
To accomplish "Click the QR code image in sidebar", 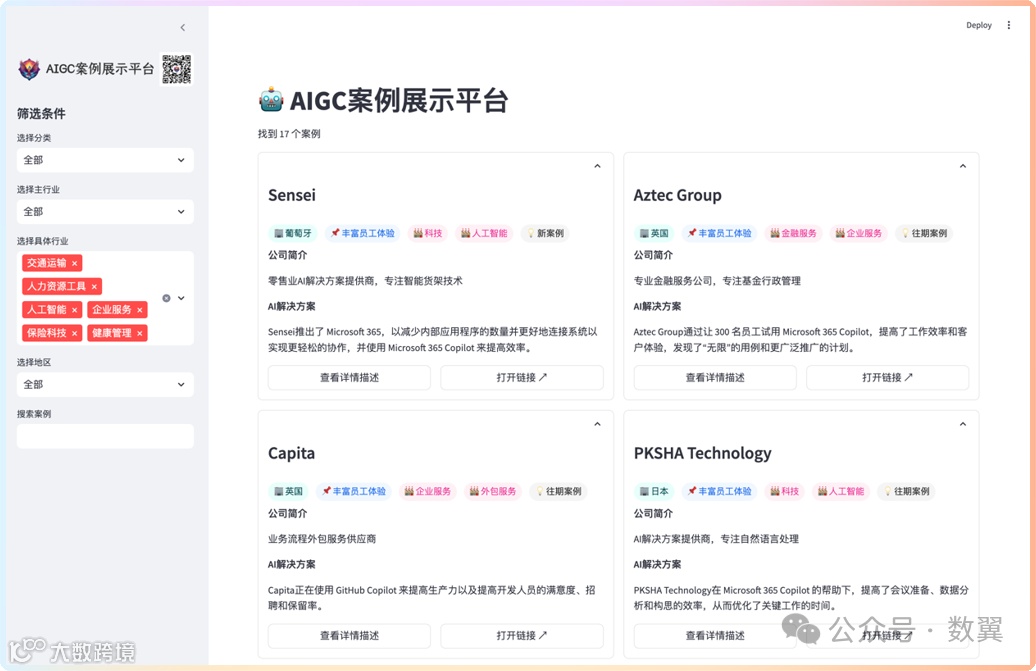I will pos(176,69).
